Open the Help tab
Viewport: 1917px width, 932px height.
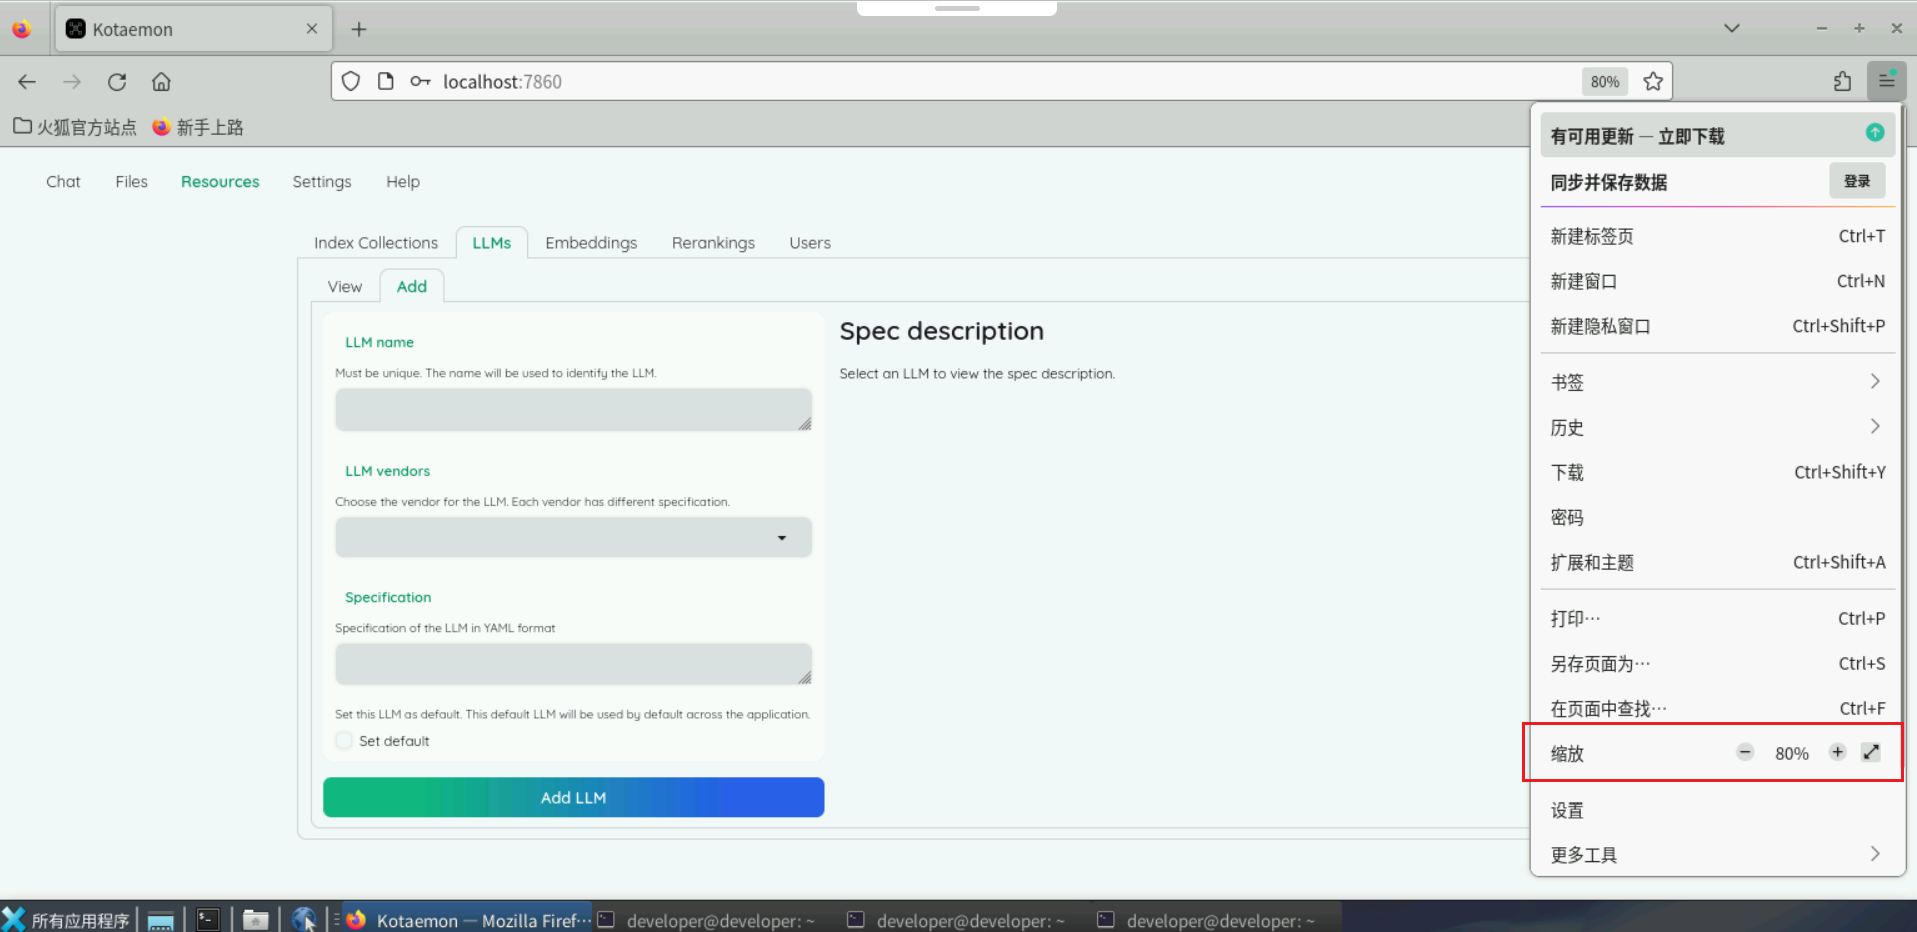click(403, 182)
